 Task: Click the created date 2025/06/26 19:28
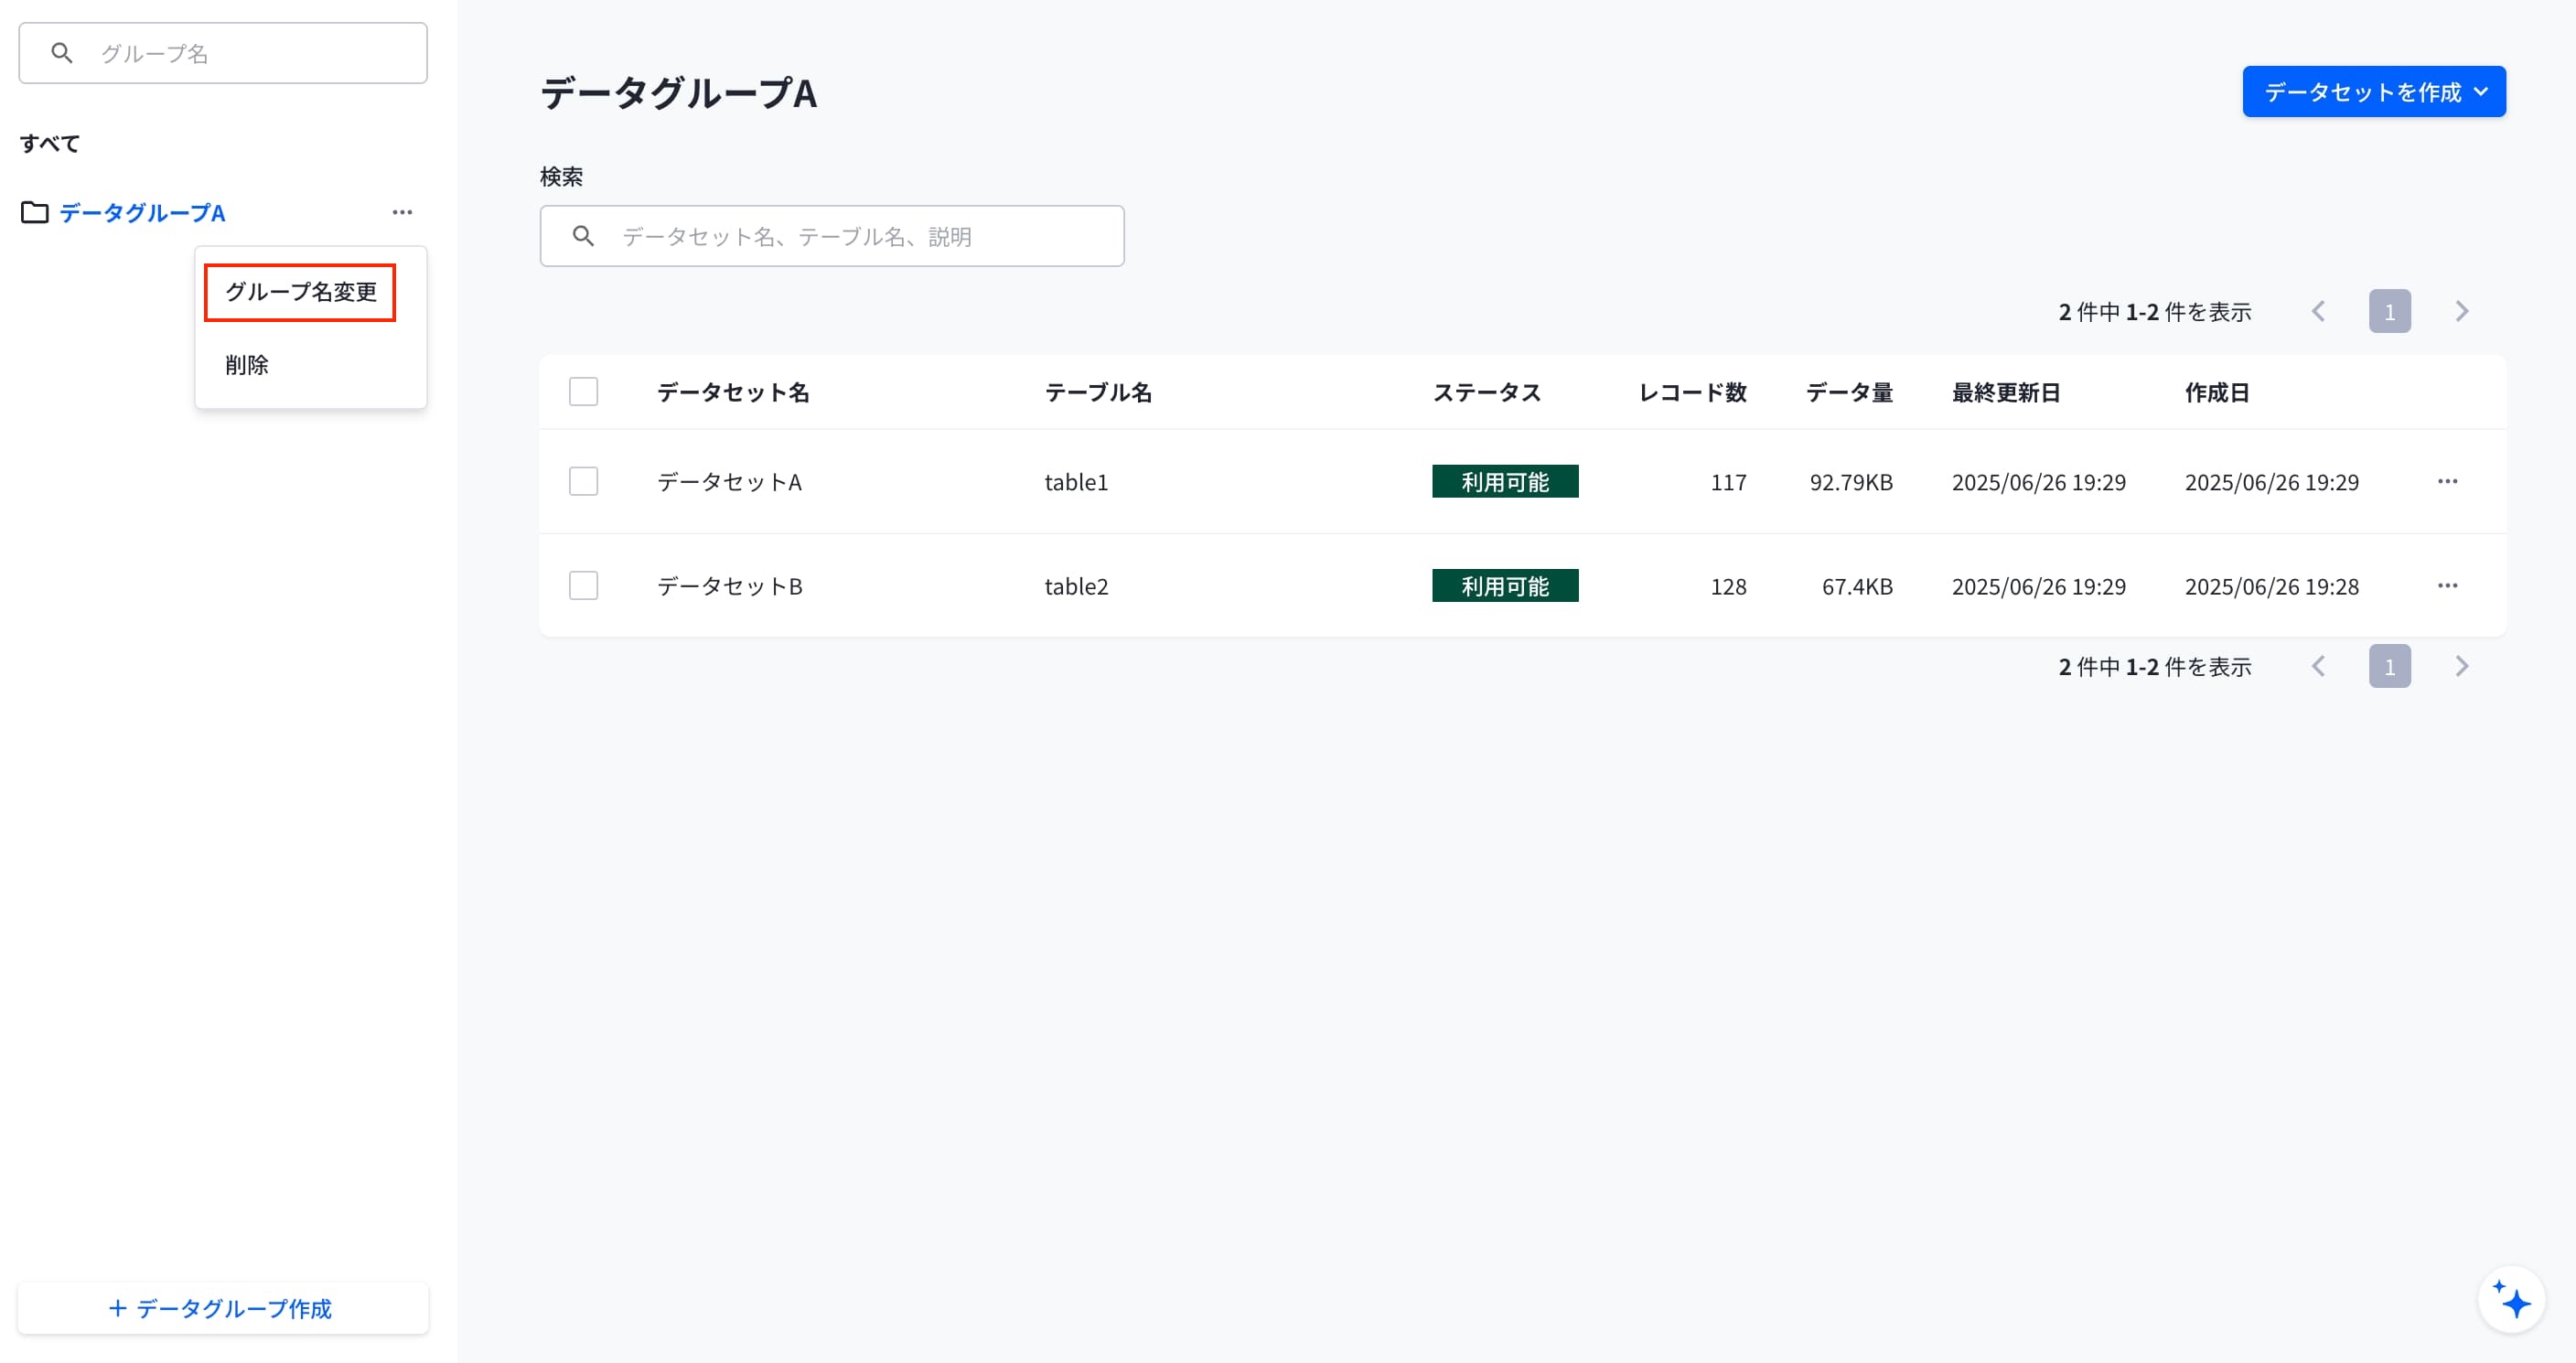point(2271,586)
